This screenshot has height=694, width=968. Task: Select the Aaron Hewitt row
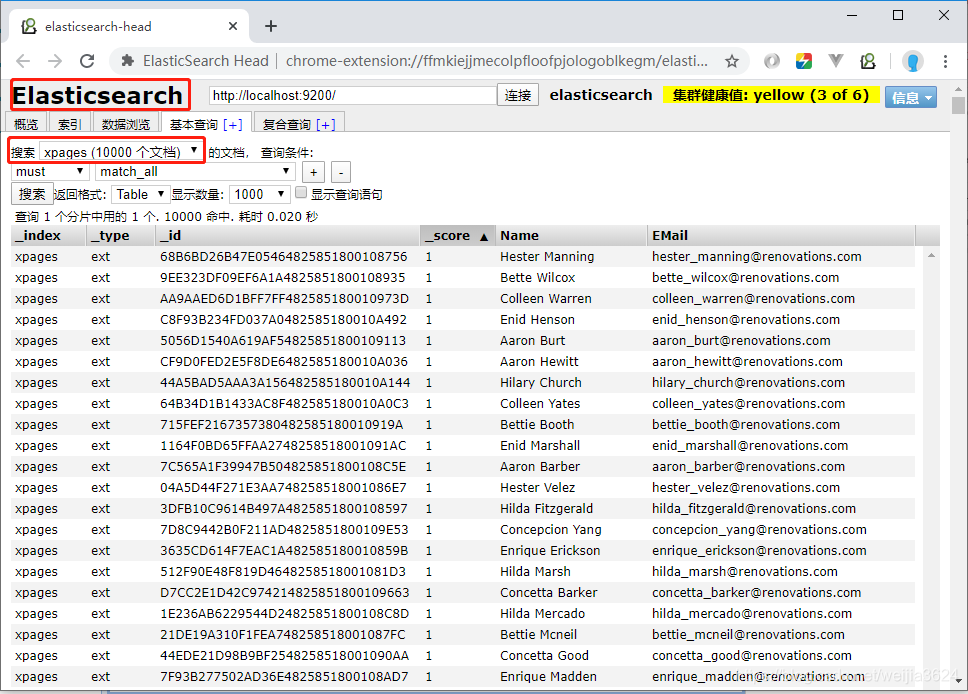(463, 361)
